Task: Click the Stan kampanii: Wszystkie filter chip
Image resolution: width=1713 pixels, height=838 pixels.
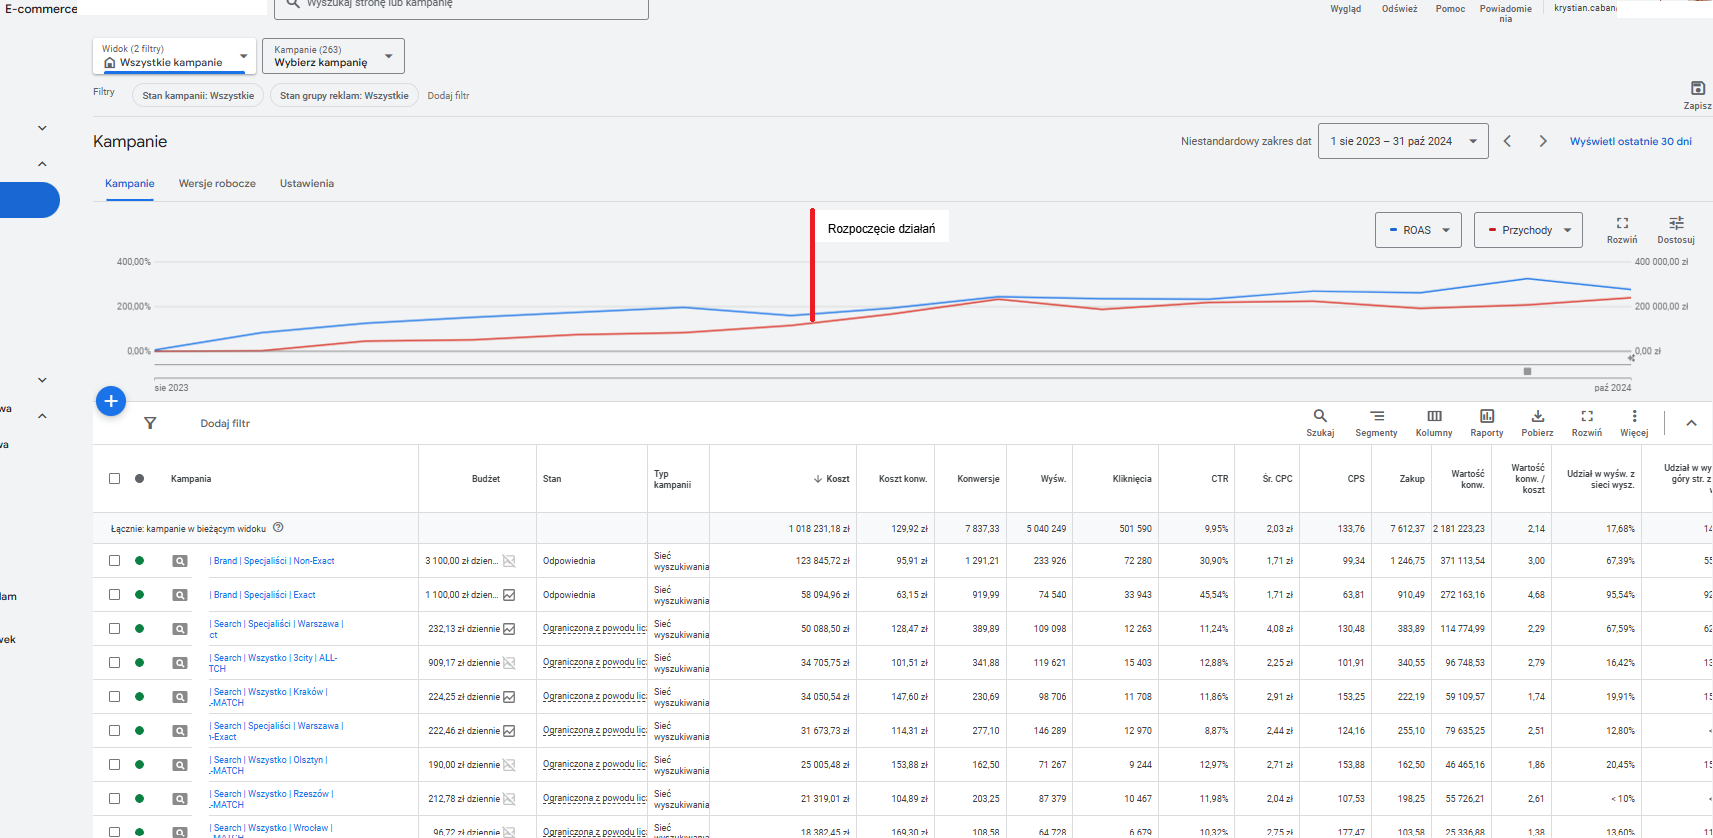Action: (x=198, y=96)
